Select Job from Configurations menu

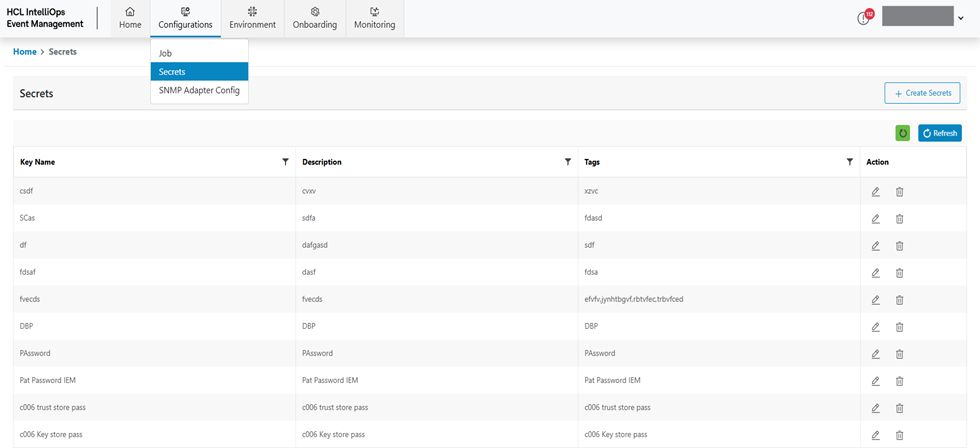tap(166, 53)
